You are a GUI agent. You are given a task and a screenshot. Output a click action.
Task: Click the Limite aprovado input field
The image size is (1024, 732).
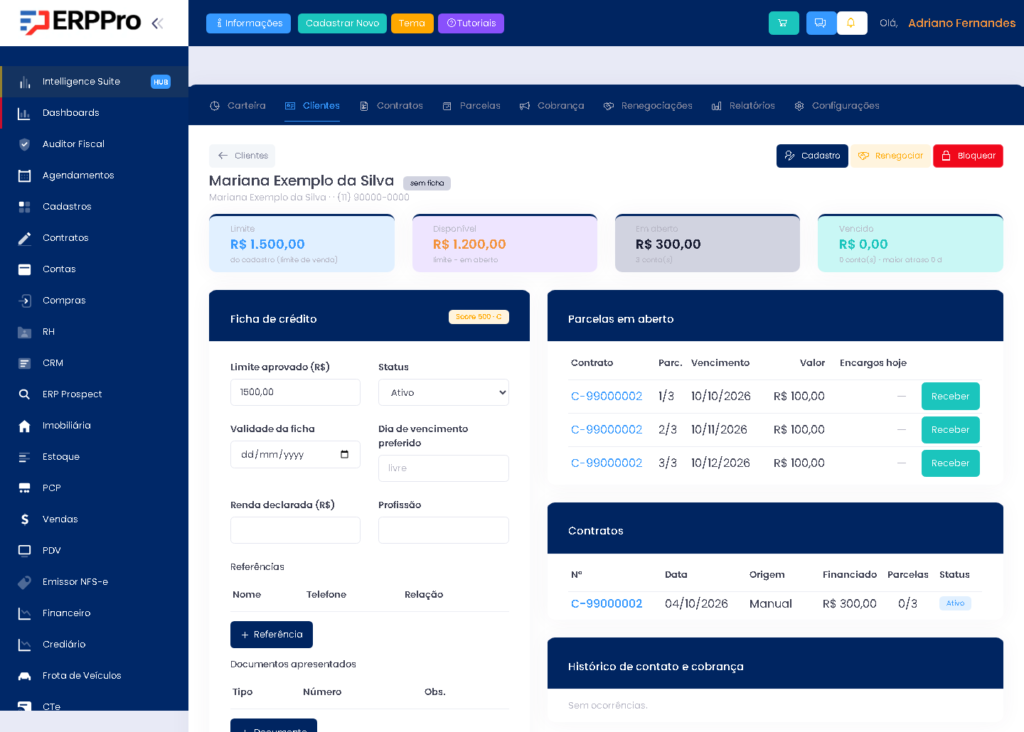pos(295,392)
